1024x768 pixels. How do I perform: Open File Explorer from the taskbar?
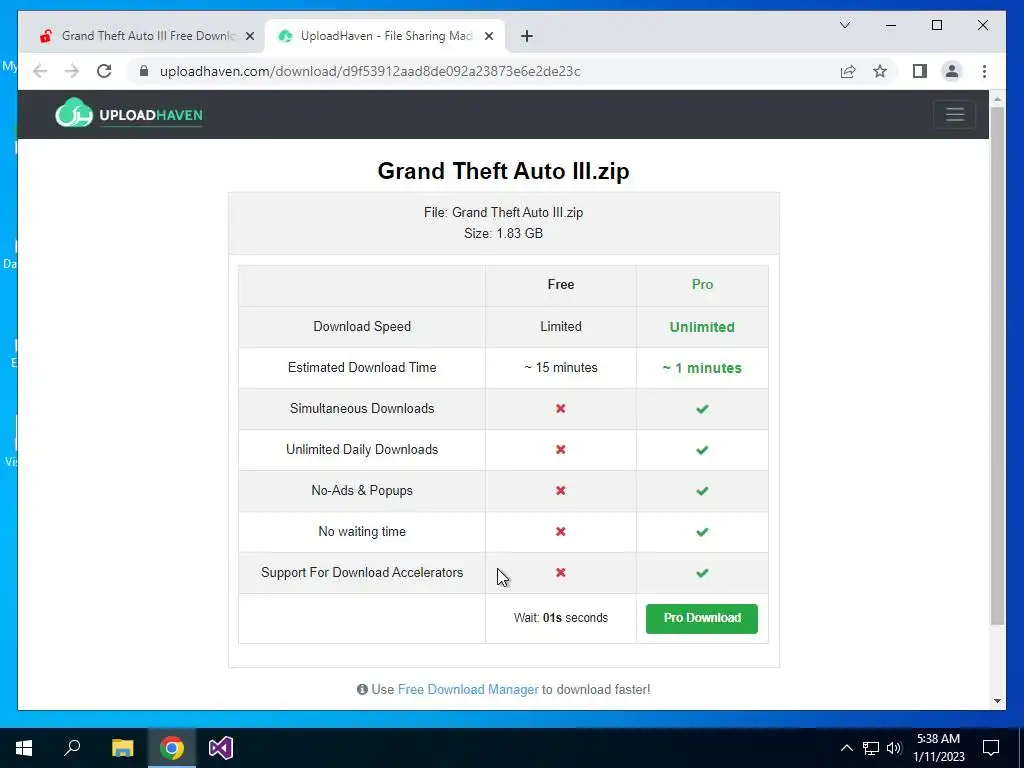coord(122,748)
